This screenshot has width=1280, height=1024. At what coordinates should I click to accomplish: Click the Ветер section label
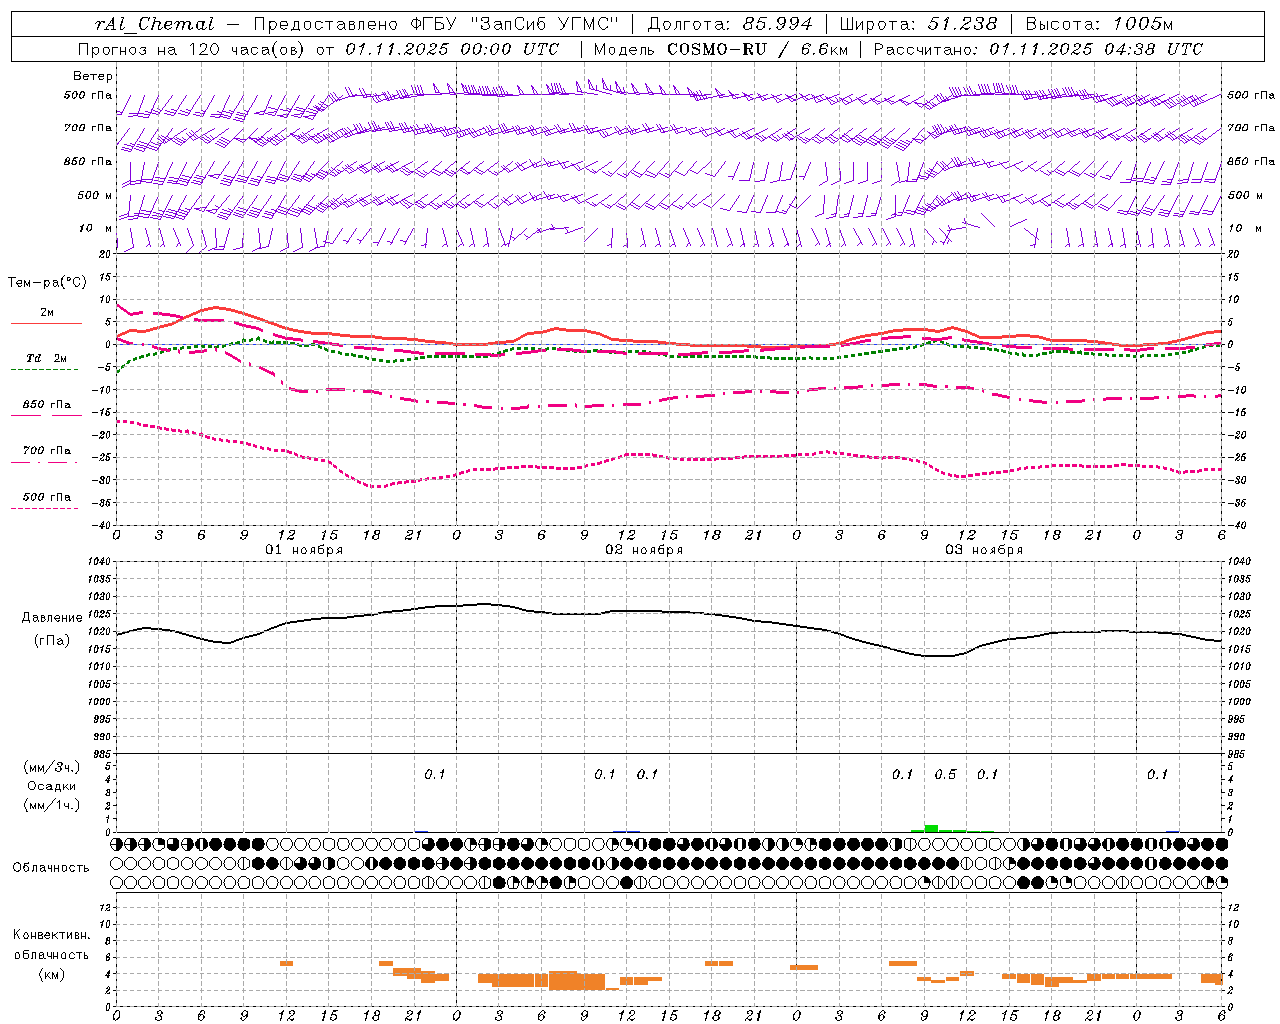[93, 76]
